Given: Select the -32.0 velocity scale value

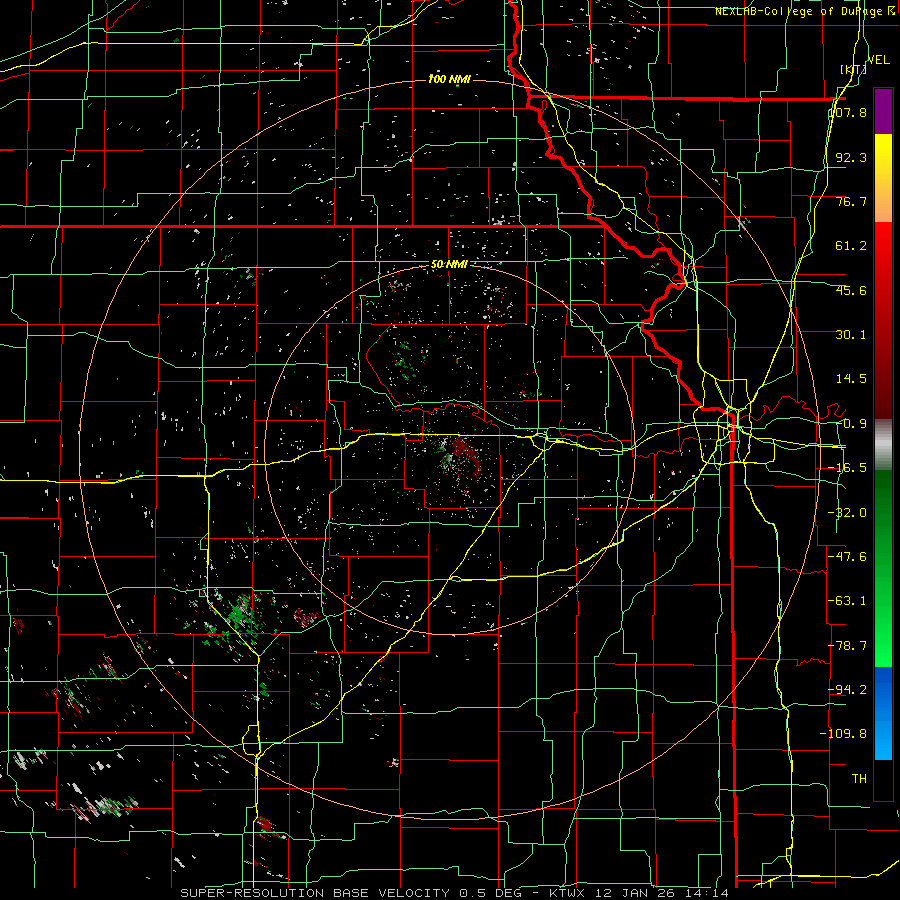Looking at the screenshot, I should 848,513.
